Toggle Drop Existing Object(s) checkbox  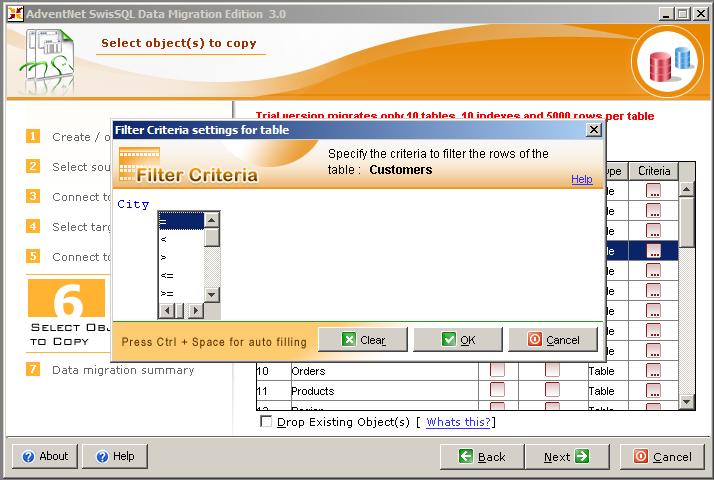[x=265, y=421]
